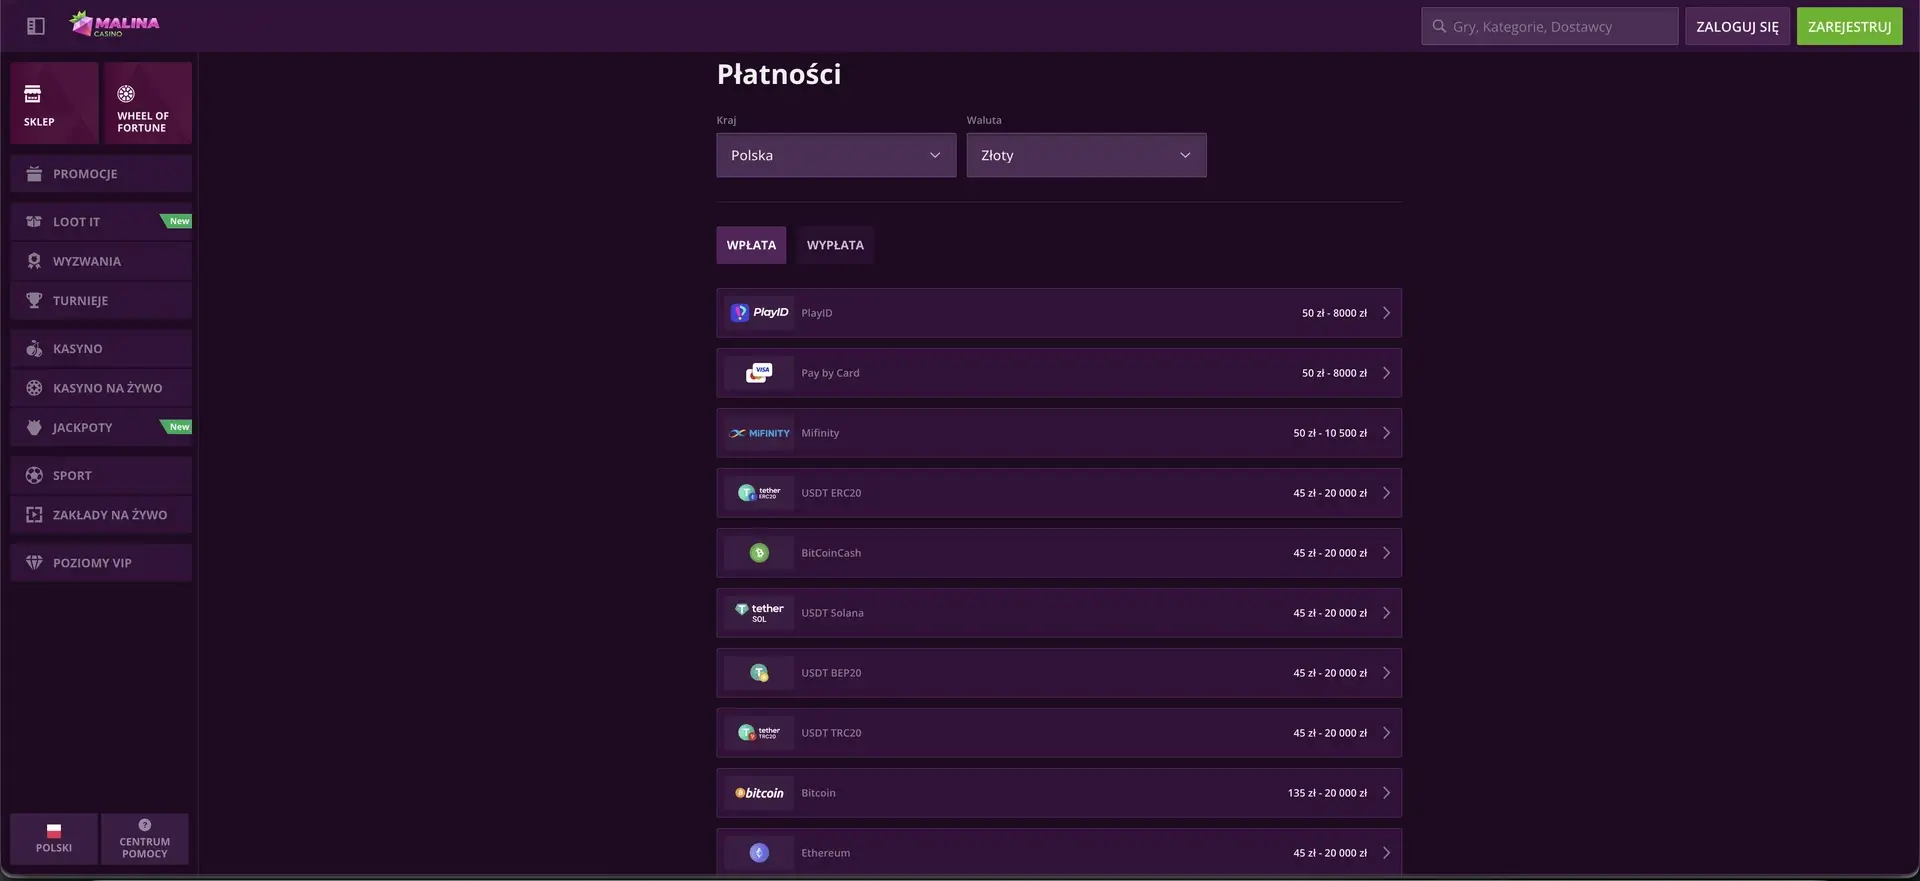Expand the Pay by Card row chevron
Viewport: 1920px width, 881px height.
click(1386, 373)
